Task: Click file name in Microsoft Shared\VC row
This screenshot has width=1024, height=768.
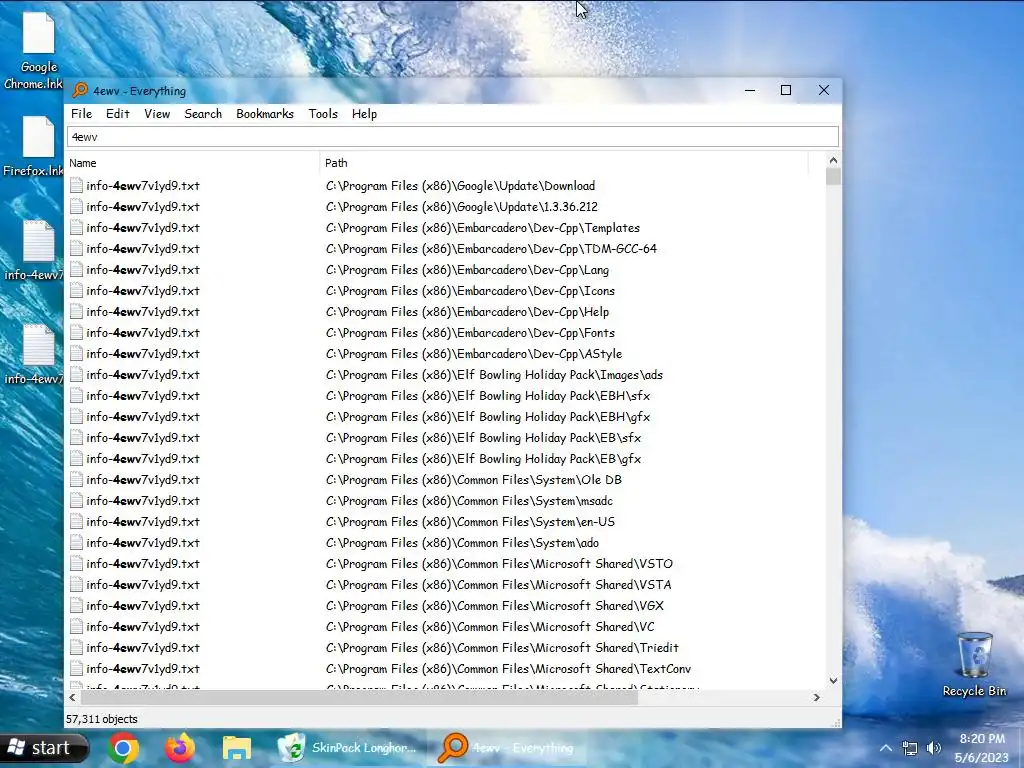Action: click(x=143, y=626)
